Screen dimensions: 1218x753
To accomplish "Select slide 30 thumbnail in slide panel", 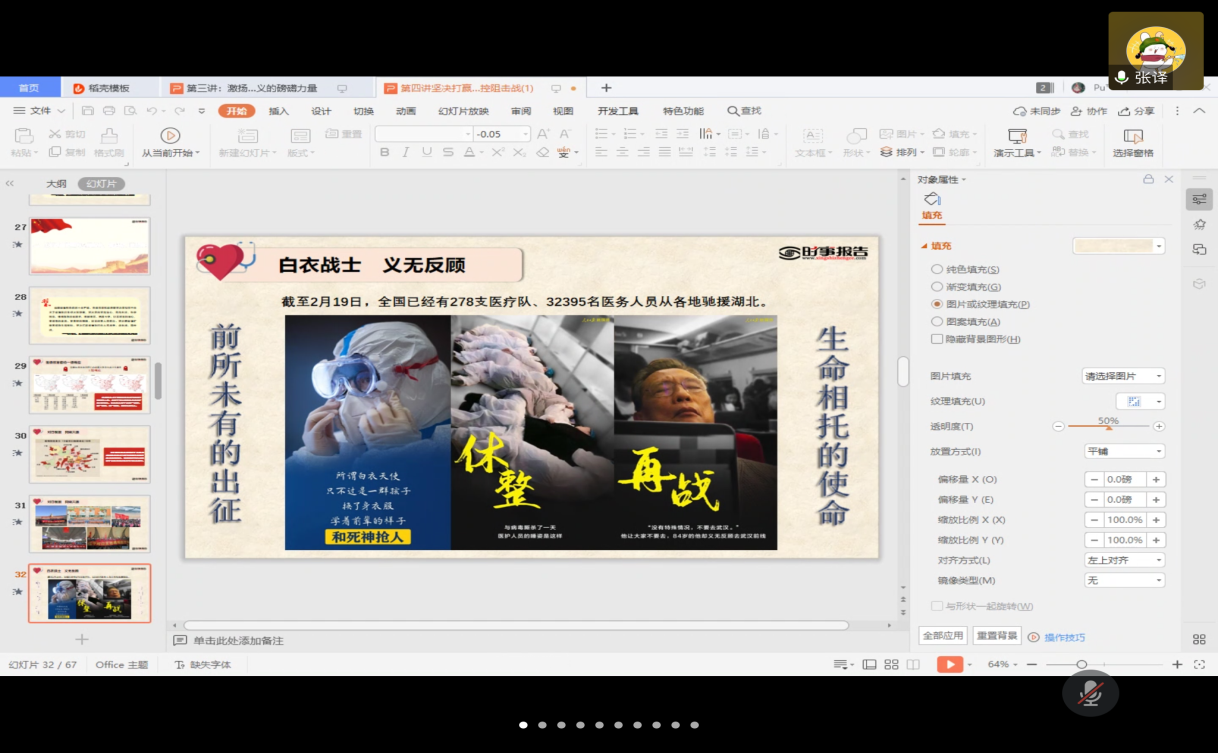I will [x=90, y=454].
